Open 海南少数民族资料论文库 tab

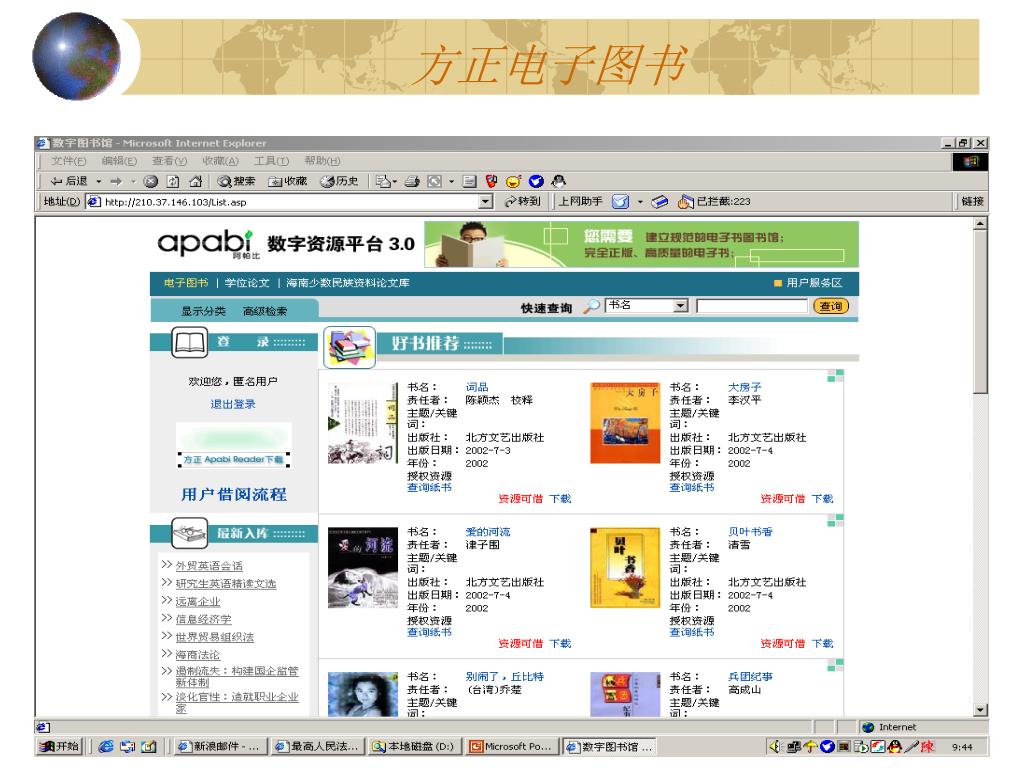[x=347, y=283]
